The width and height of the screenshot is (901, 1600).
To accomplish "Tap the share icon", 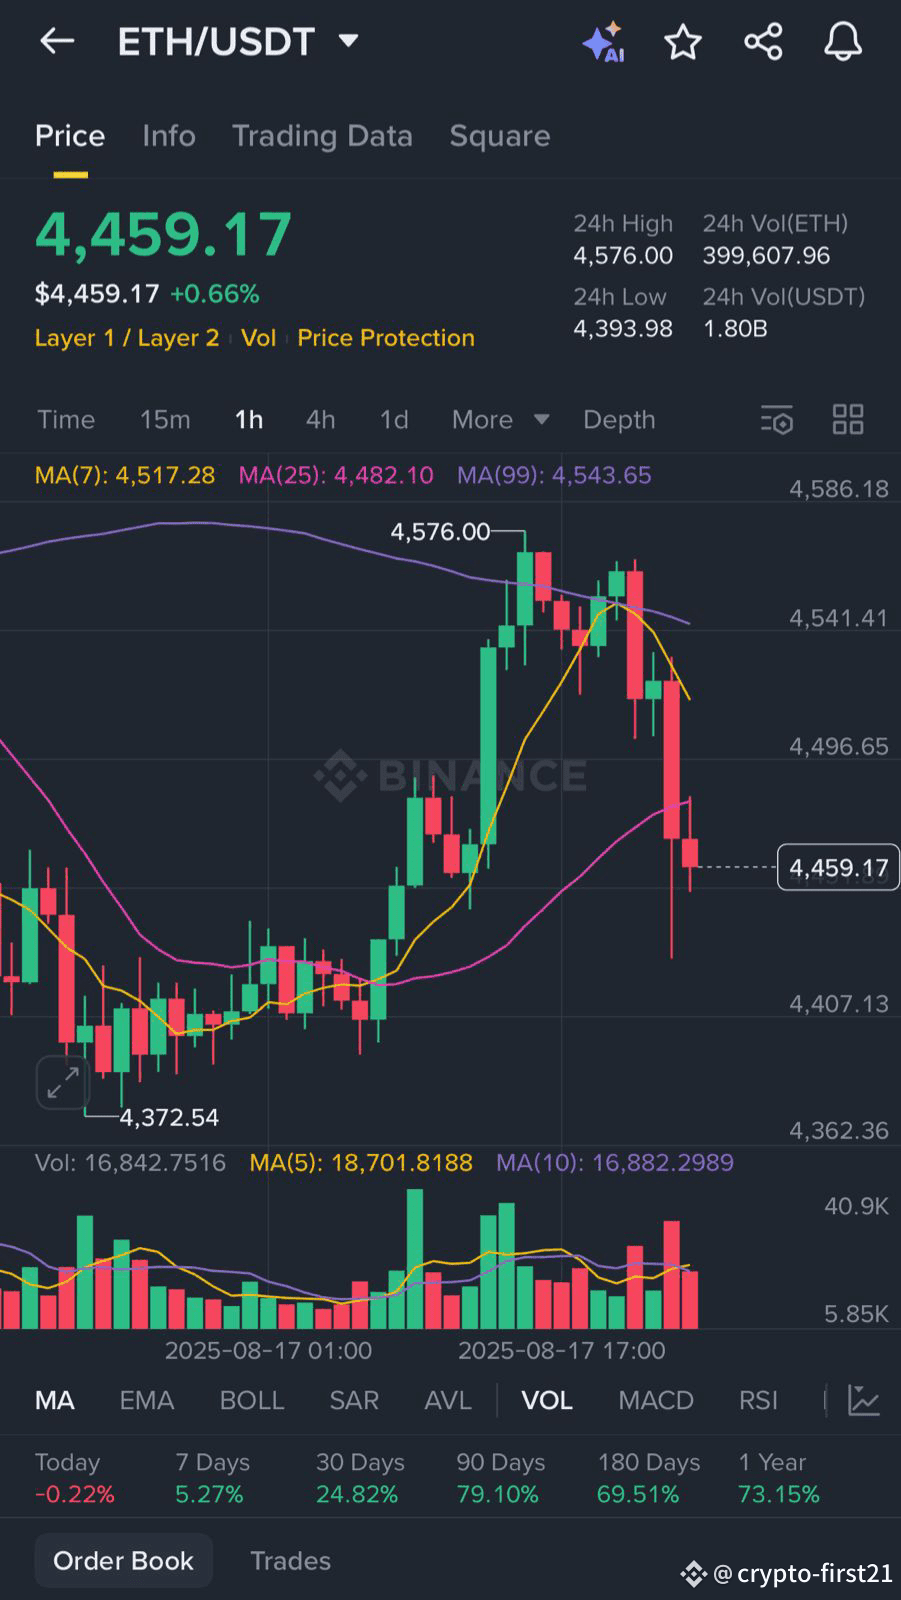I will click(763, 42).
